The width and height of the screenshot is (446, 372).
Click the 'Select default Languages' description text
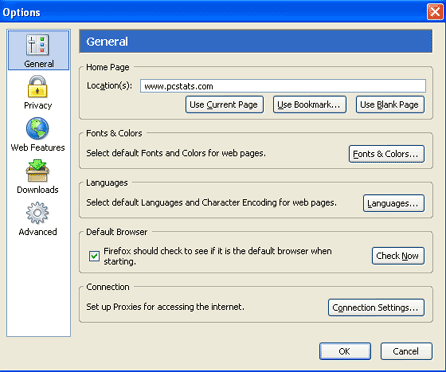tap(211, 203)
